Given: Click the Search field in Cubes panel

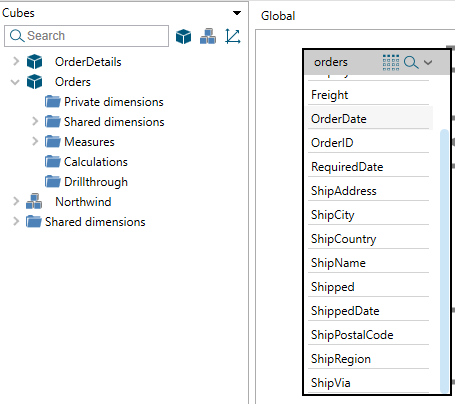Looking at the screenshot, I should [x=86, y=36].
